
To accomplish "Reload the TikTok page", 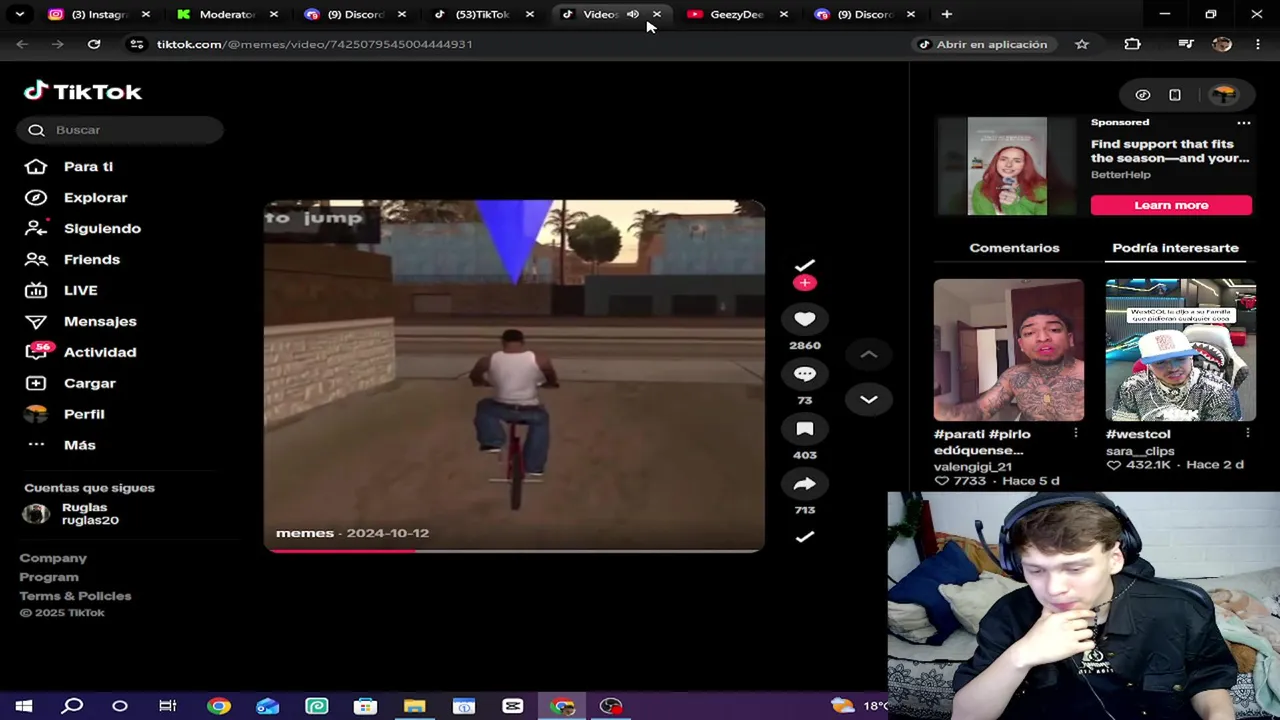I will click(94, 44).
